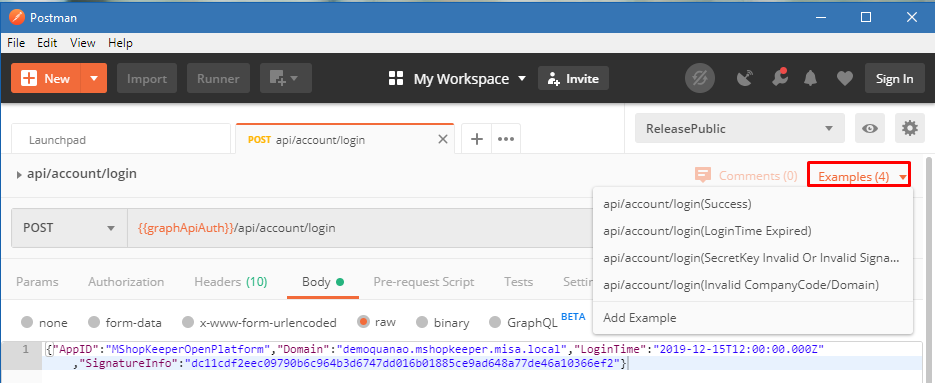Click line number 1 in the editor
935x383 pixels.
(25, 350)
